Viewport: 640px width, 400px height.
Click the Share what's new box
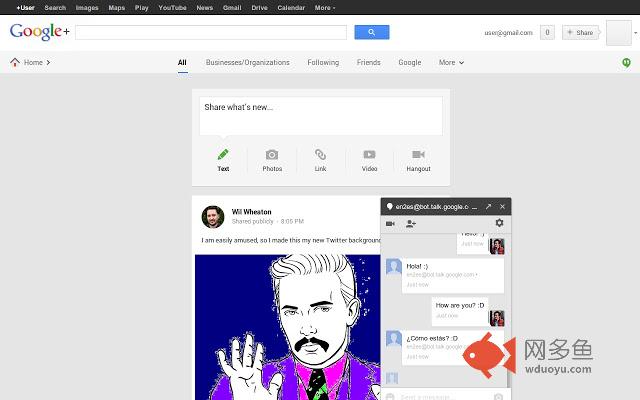[321, 116]
